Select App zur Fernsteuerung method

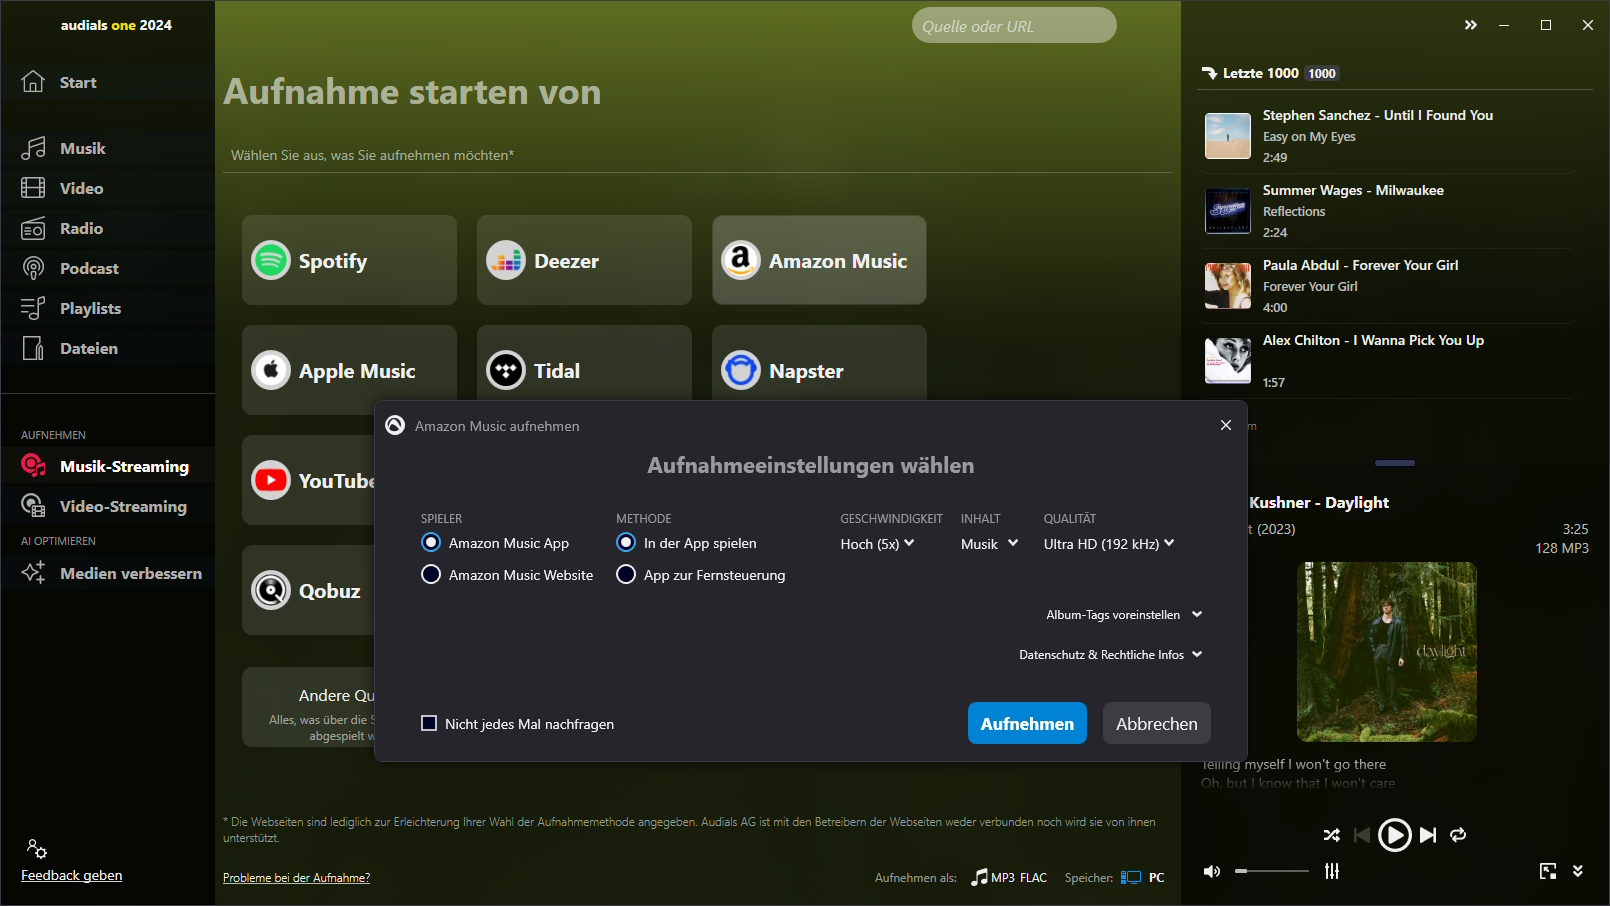(626, 575)
